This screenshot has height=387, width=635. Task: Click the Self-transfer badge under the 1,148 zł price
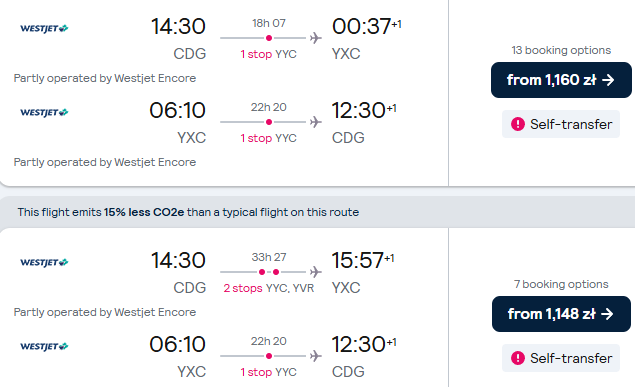coord(561,358)
